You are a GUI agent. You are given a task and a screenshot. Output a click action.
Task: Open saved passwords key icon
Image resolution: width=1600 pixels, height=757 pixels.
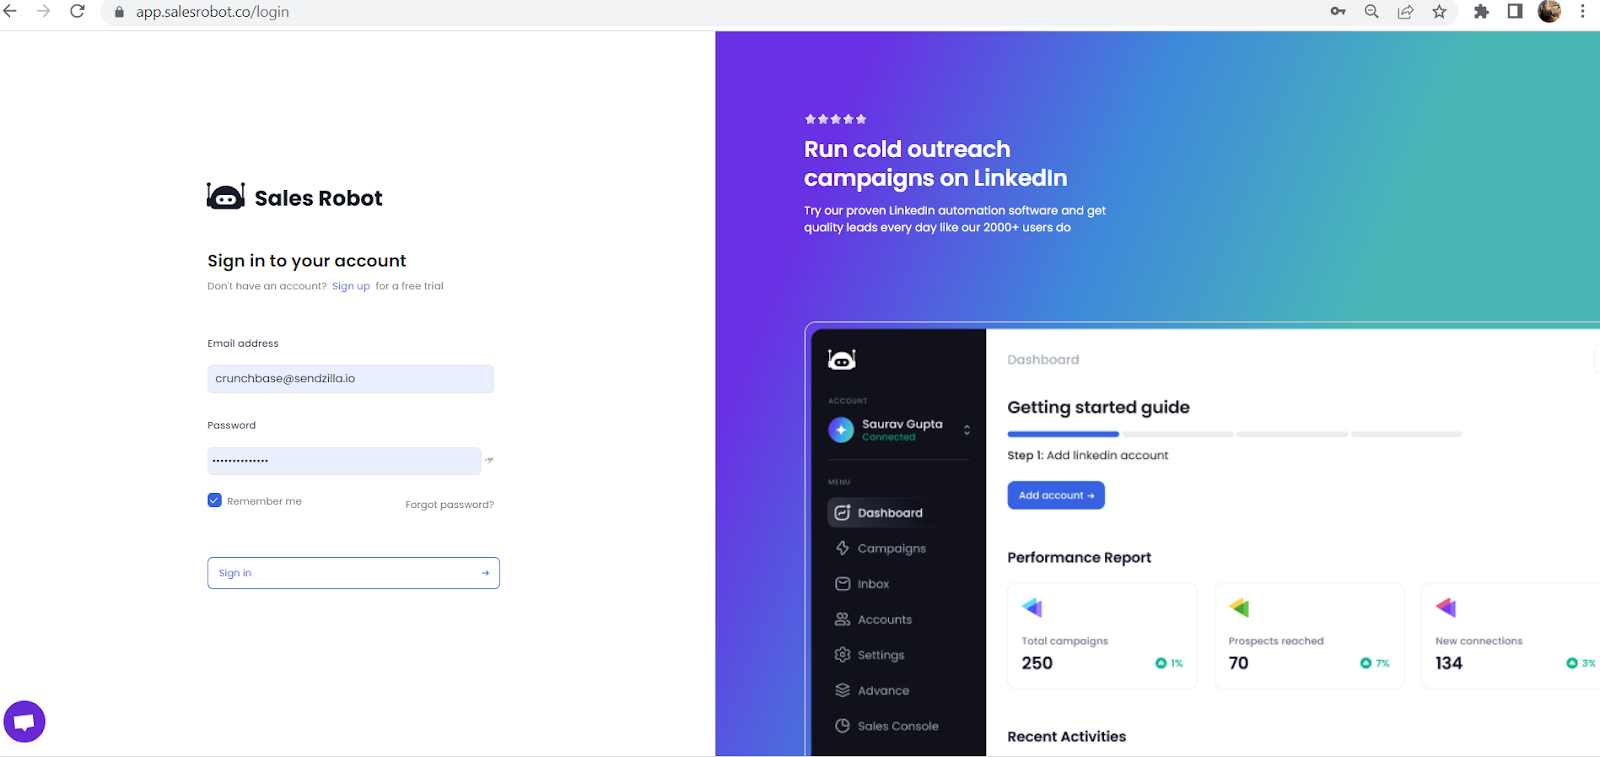tap(1338, 12)
